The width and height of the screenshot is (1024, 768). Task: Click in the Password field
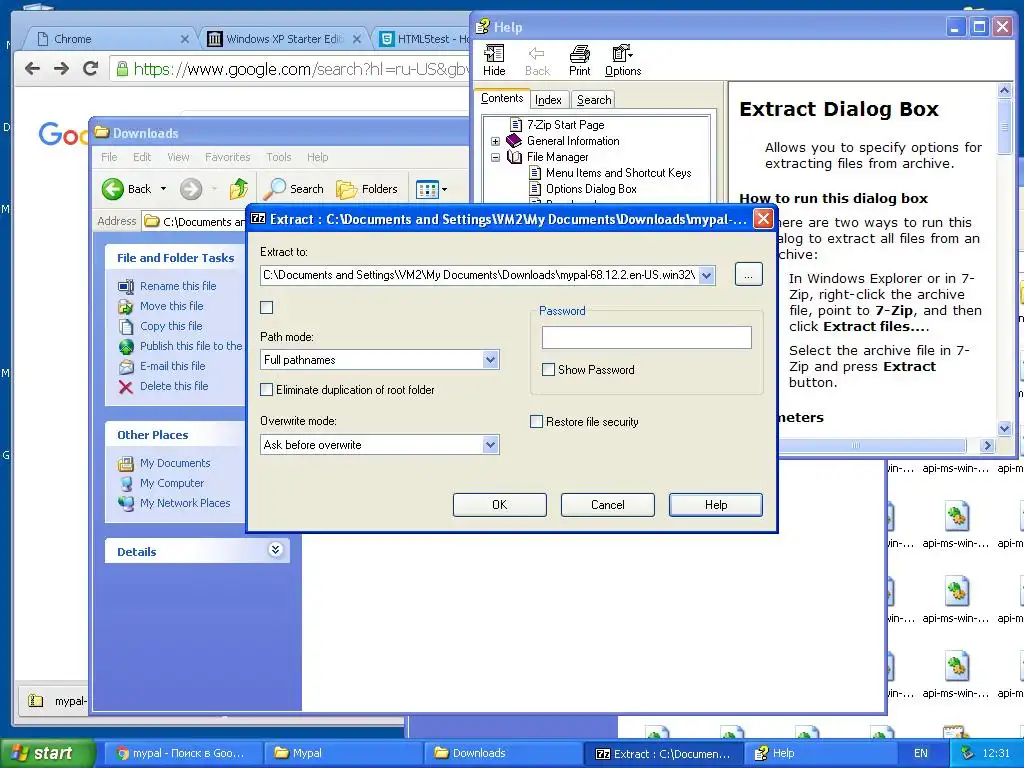tap(647, 338)
